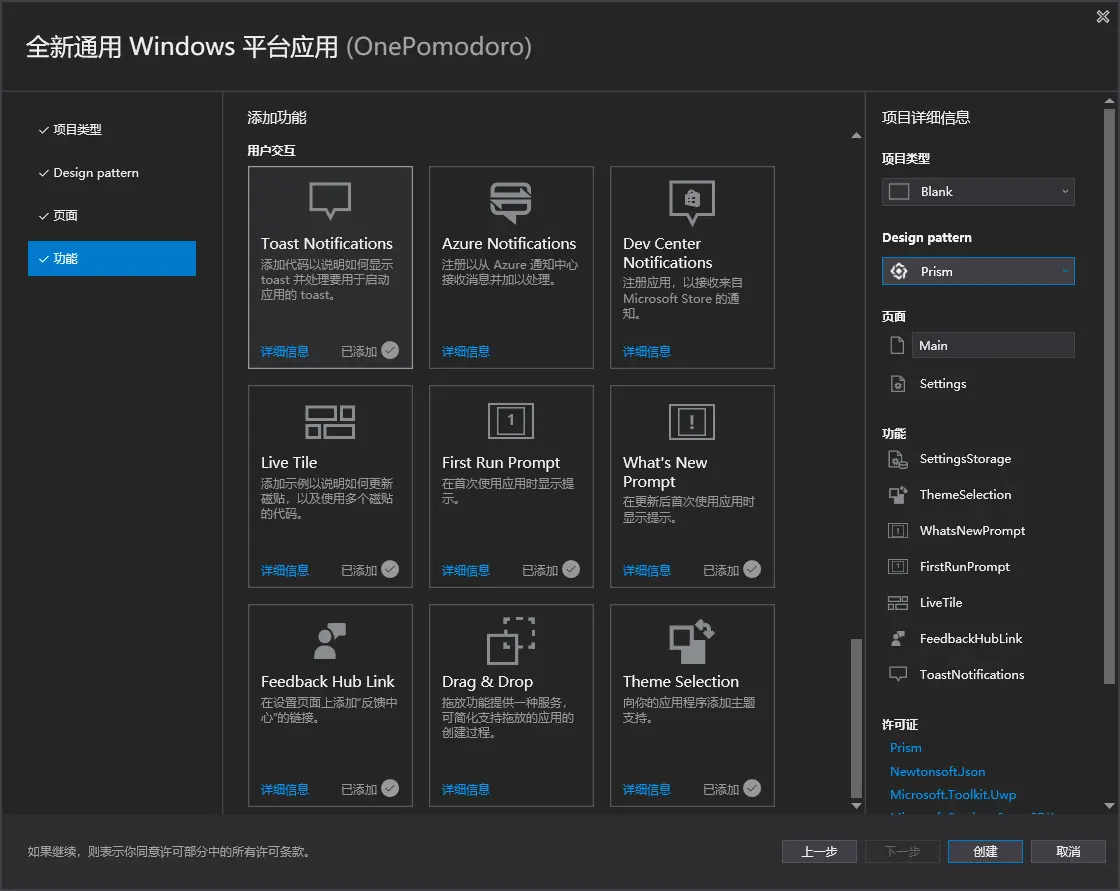Click the 创建 button

[x=985, y=852]
